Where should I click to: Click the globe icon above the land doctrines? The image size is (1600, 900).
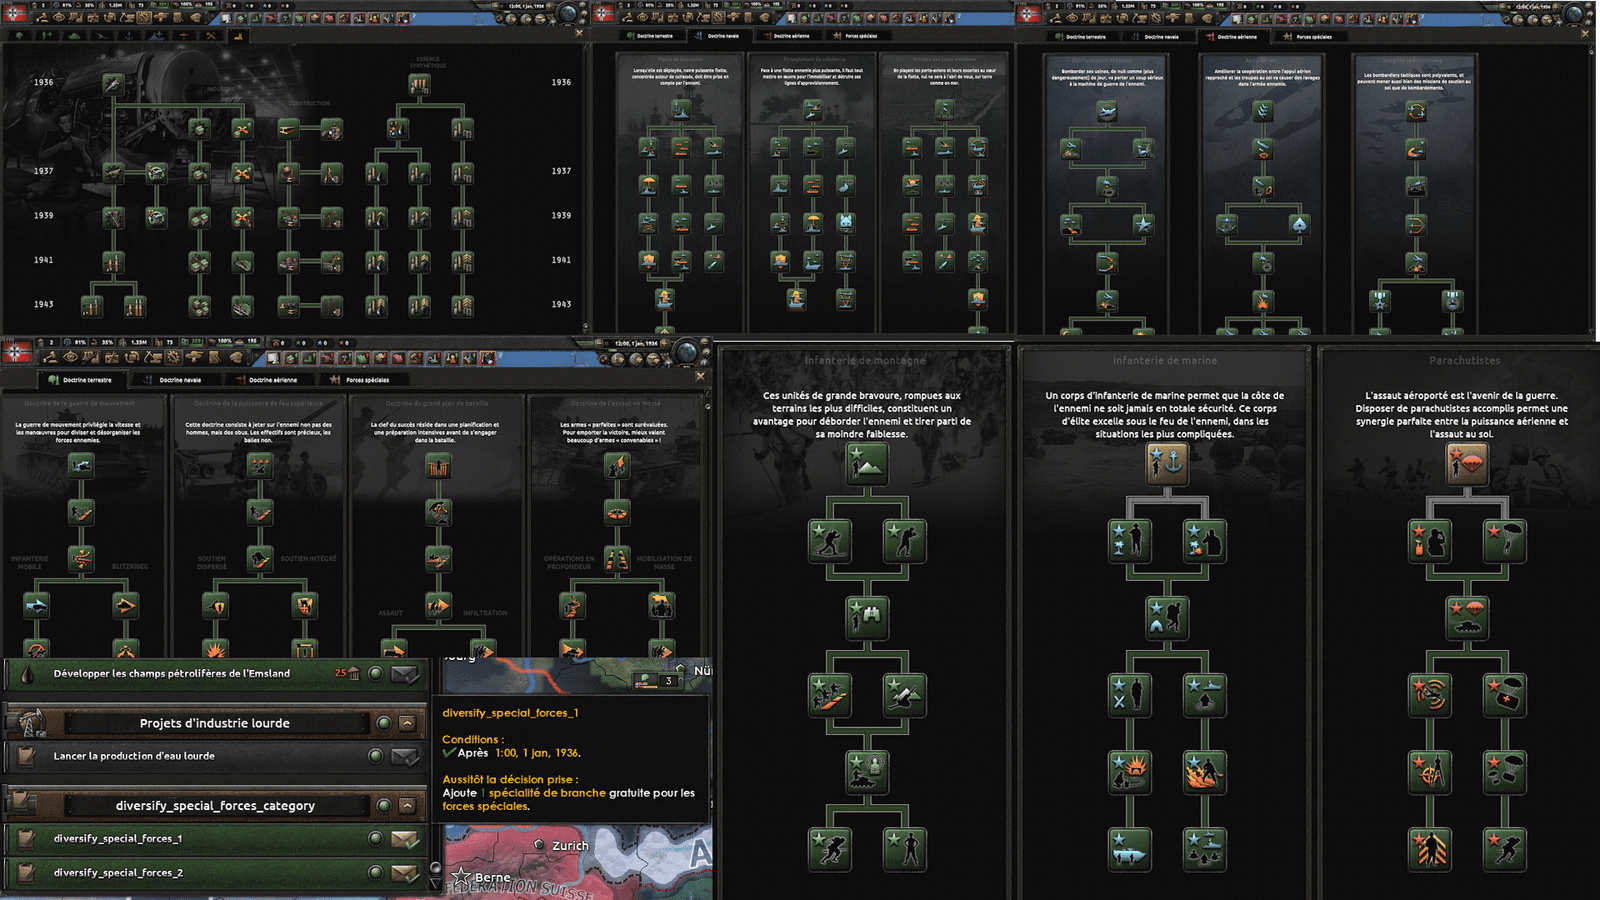(687, 350)
